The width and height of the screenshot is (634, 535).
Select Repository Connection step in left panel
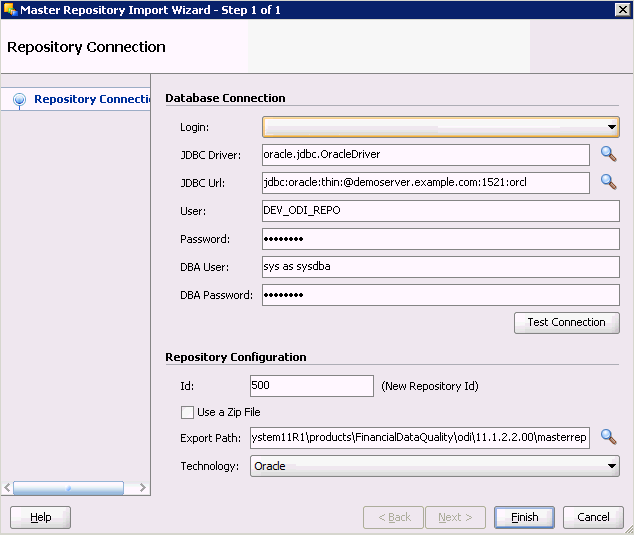coord(92,99)
